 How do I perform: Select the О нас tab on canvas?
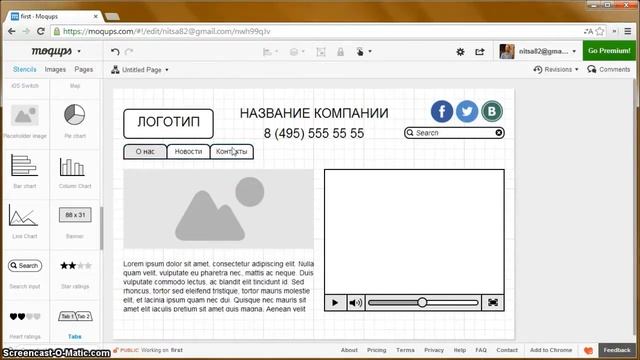click(145, 151)
